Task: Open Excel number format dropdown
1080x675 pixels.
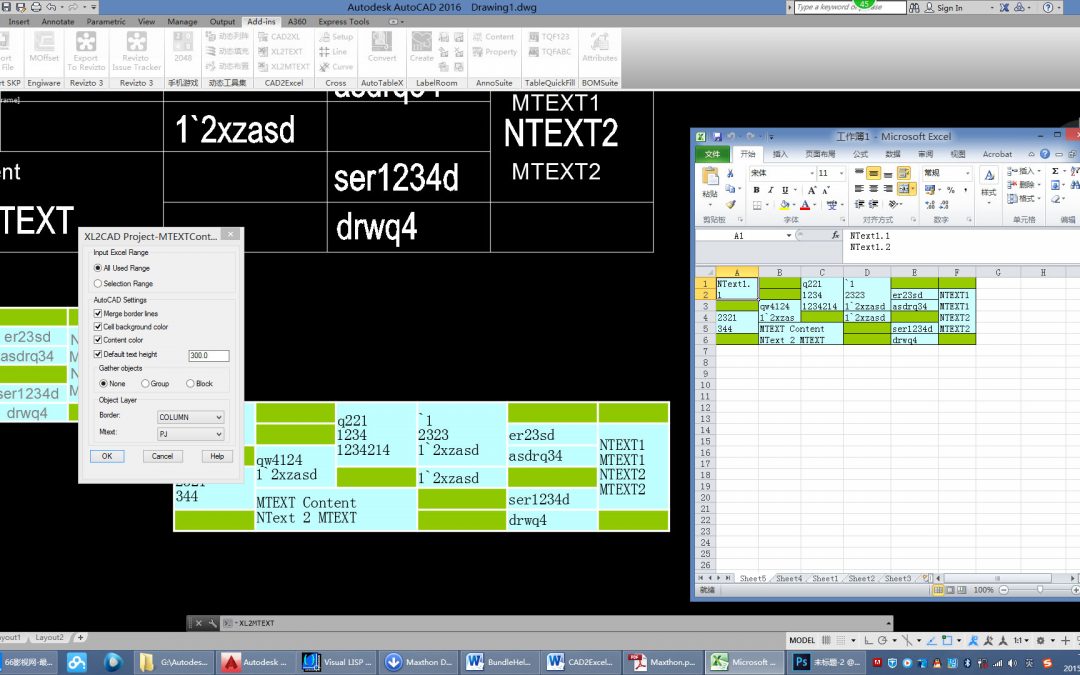Action: pos(968,173)
